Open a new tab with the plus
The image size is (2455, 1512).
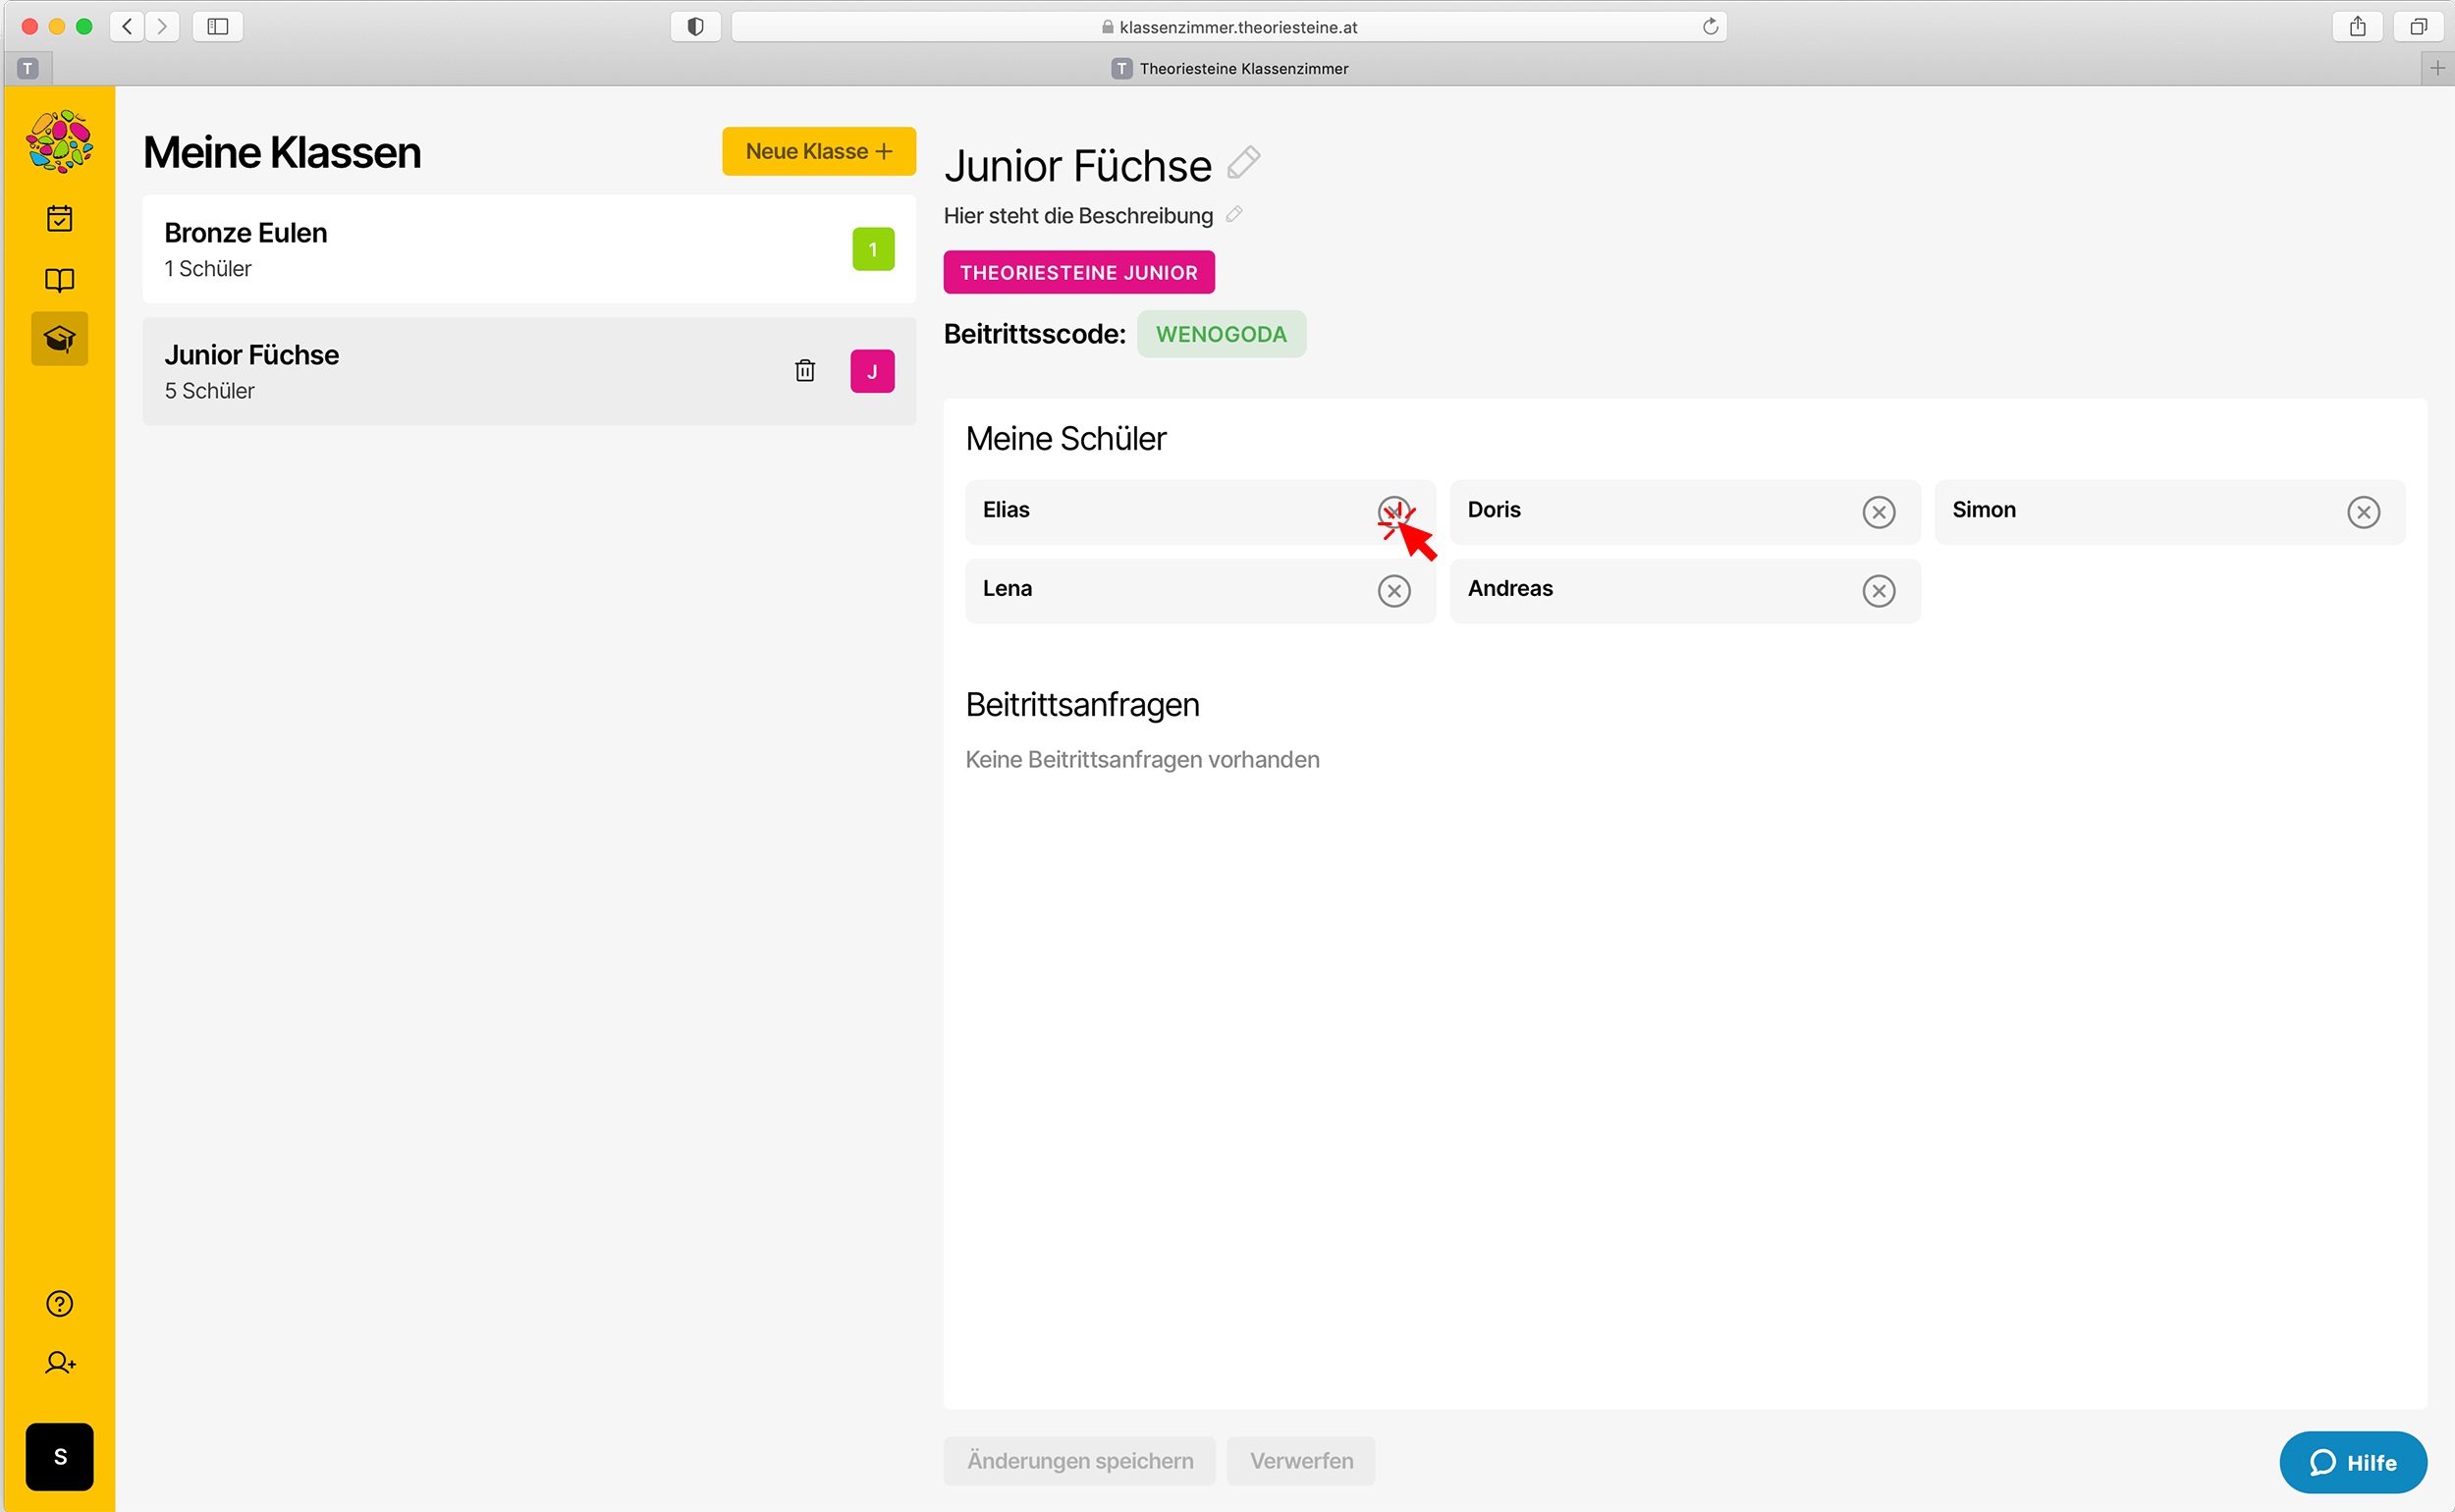(2438, 68)
